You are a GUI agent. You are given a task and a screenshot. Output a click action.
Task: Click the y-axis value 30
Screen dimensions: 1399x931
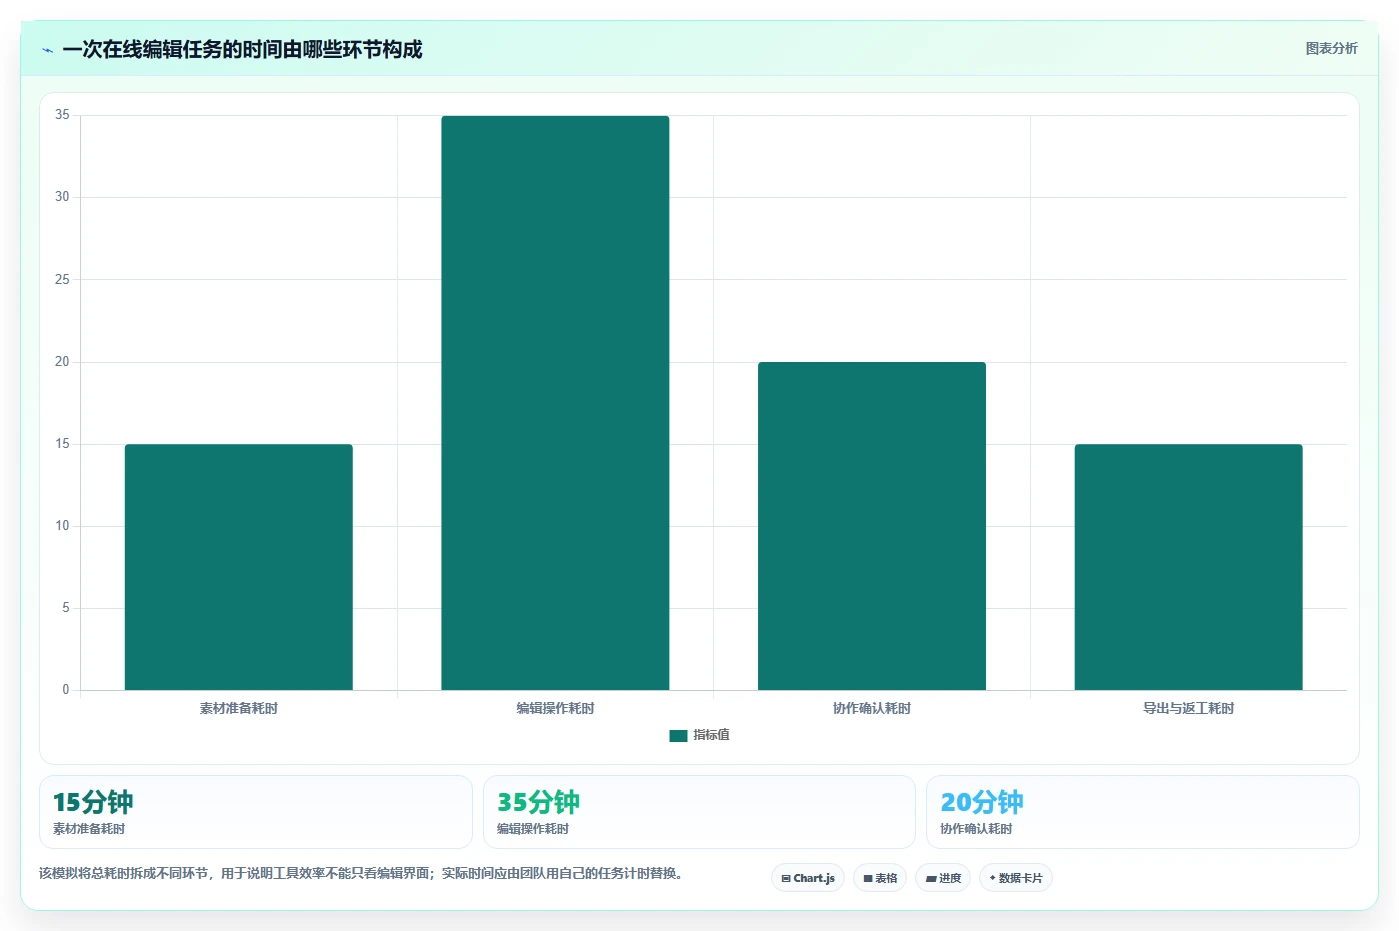pyautogui.click(x=62, y=197)
